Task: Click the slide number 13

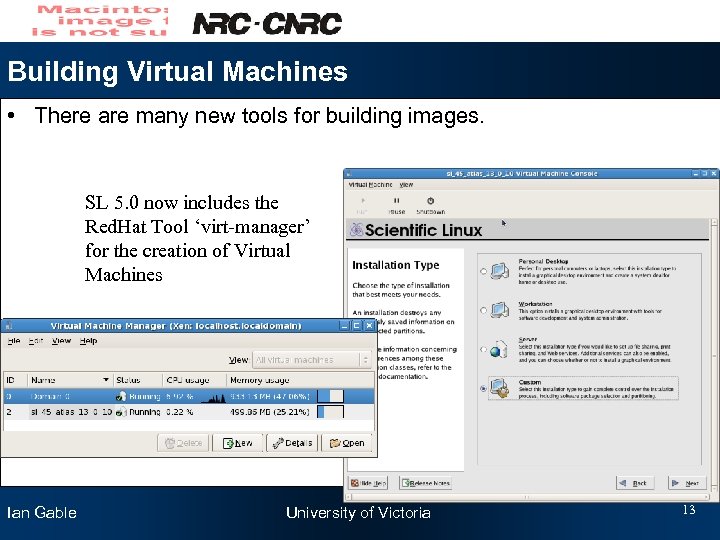Action: click(x=689, y=510)
